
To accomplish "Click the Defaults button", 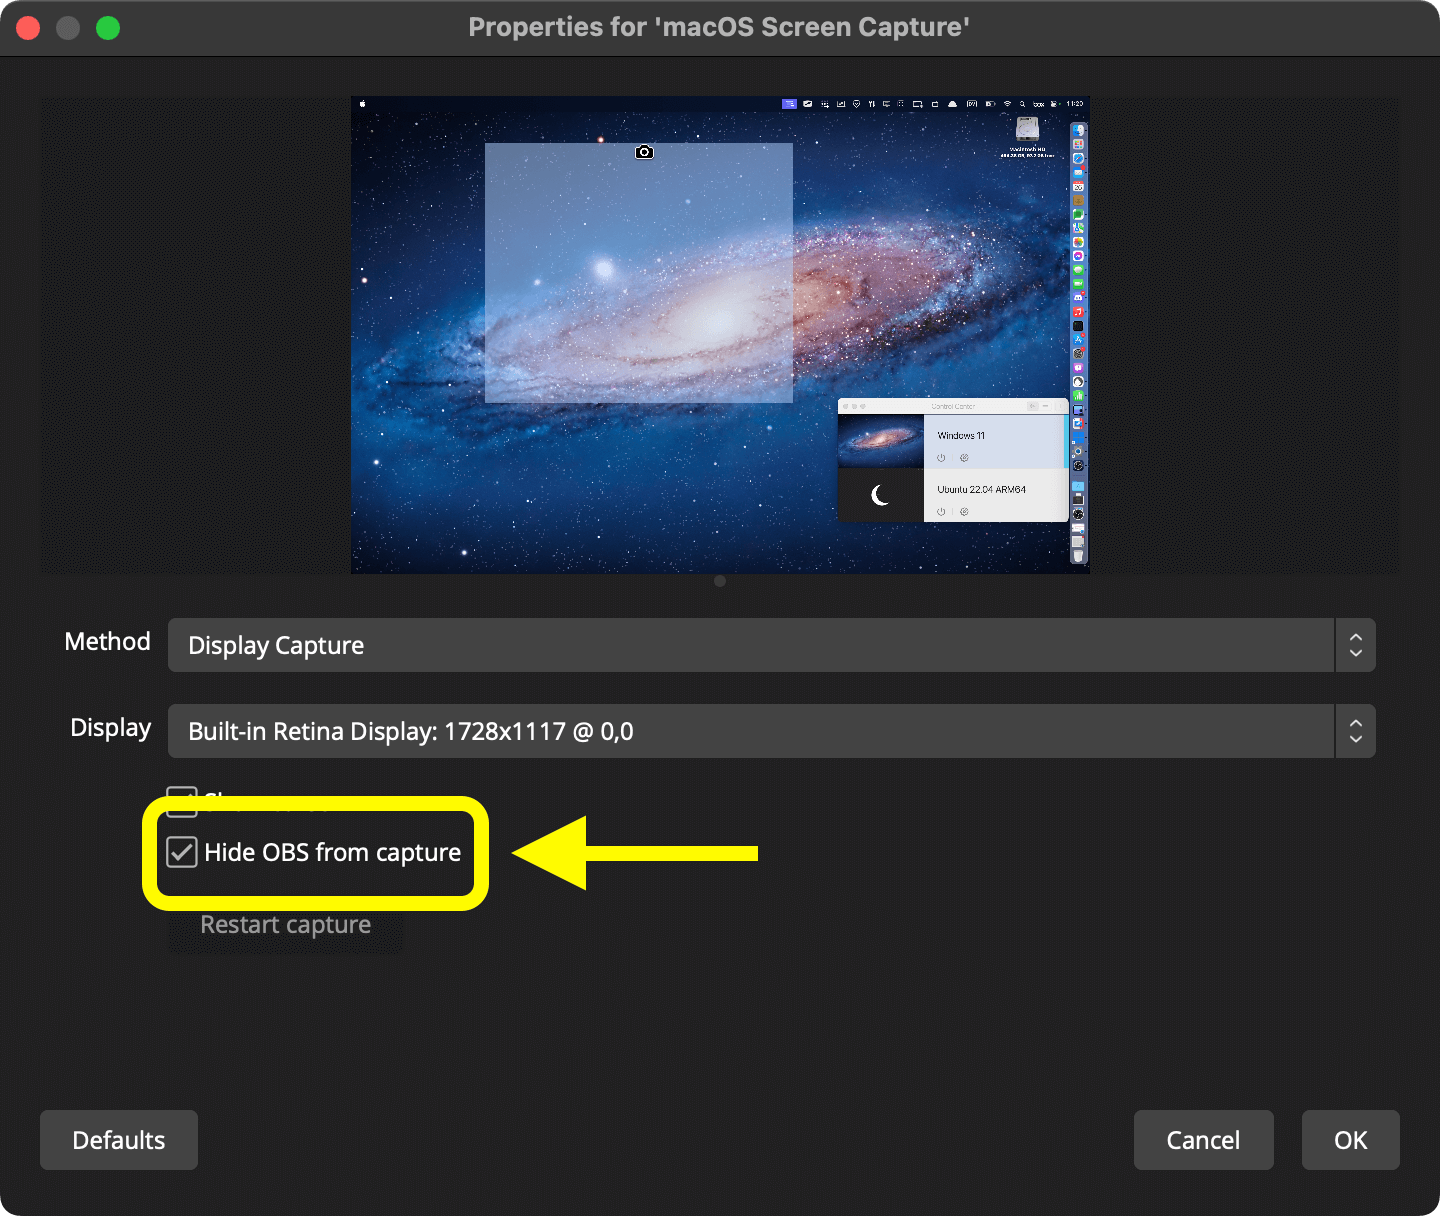I will [x=118, y=1139].
